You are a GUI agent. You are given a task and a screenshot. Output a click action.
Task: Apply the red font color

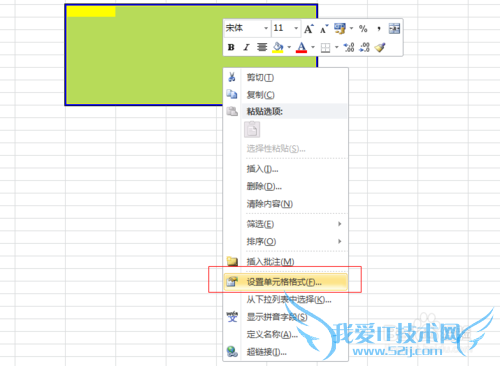coord(301,47)
